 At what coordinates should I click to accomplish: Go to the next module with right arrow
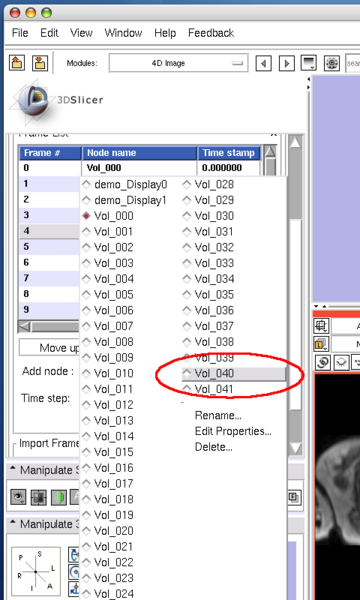[x=286, y=63]
